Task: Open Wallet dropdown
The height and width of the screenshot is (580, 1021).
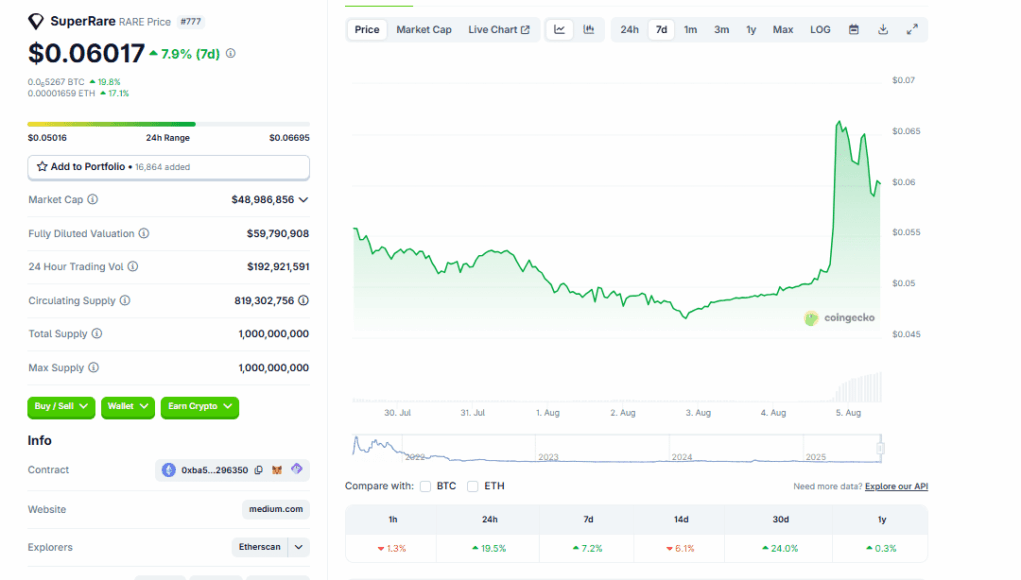Action: point(128,407)
